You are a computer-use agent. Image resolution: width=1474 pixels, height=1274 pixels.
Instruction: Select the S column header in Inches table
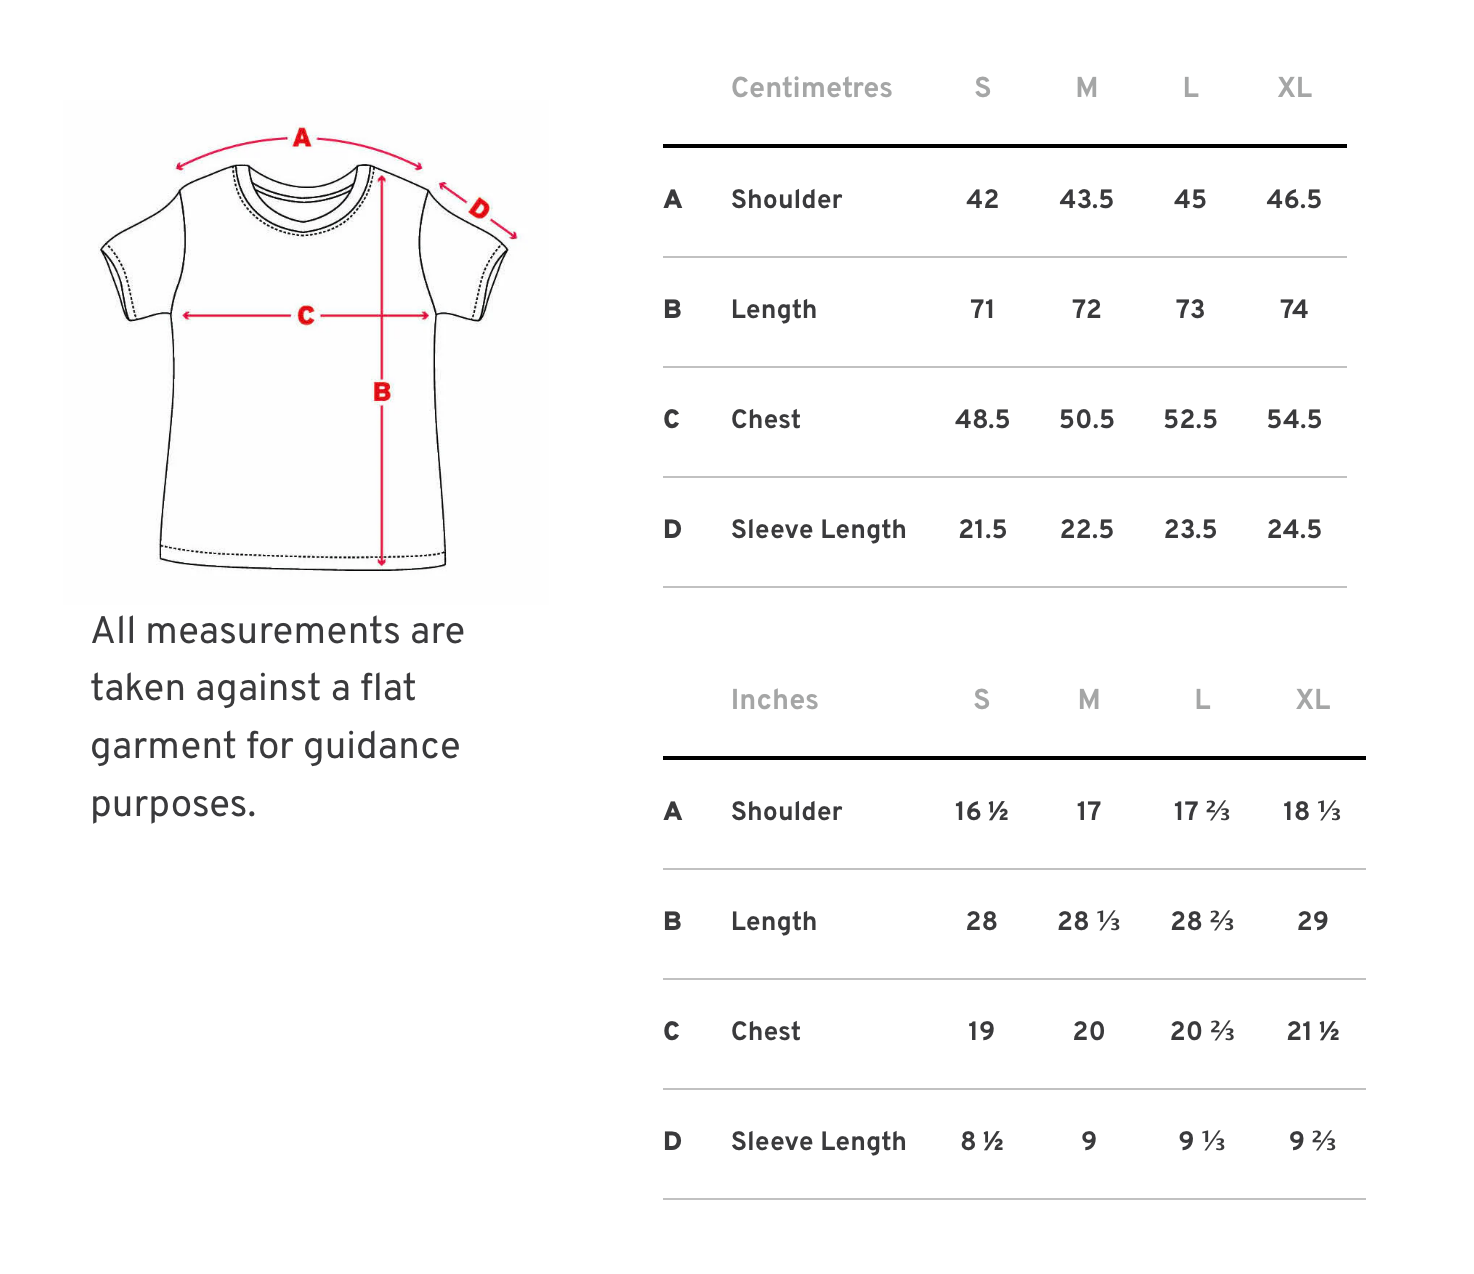(981, 700)
